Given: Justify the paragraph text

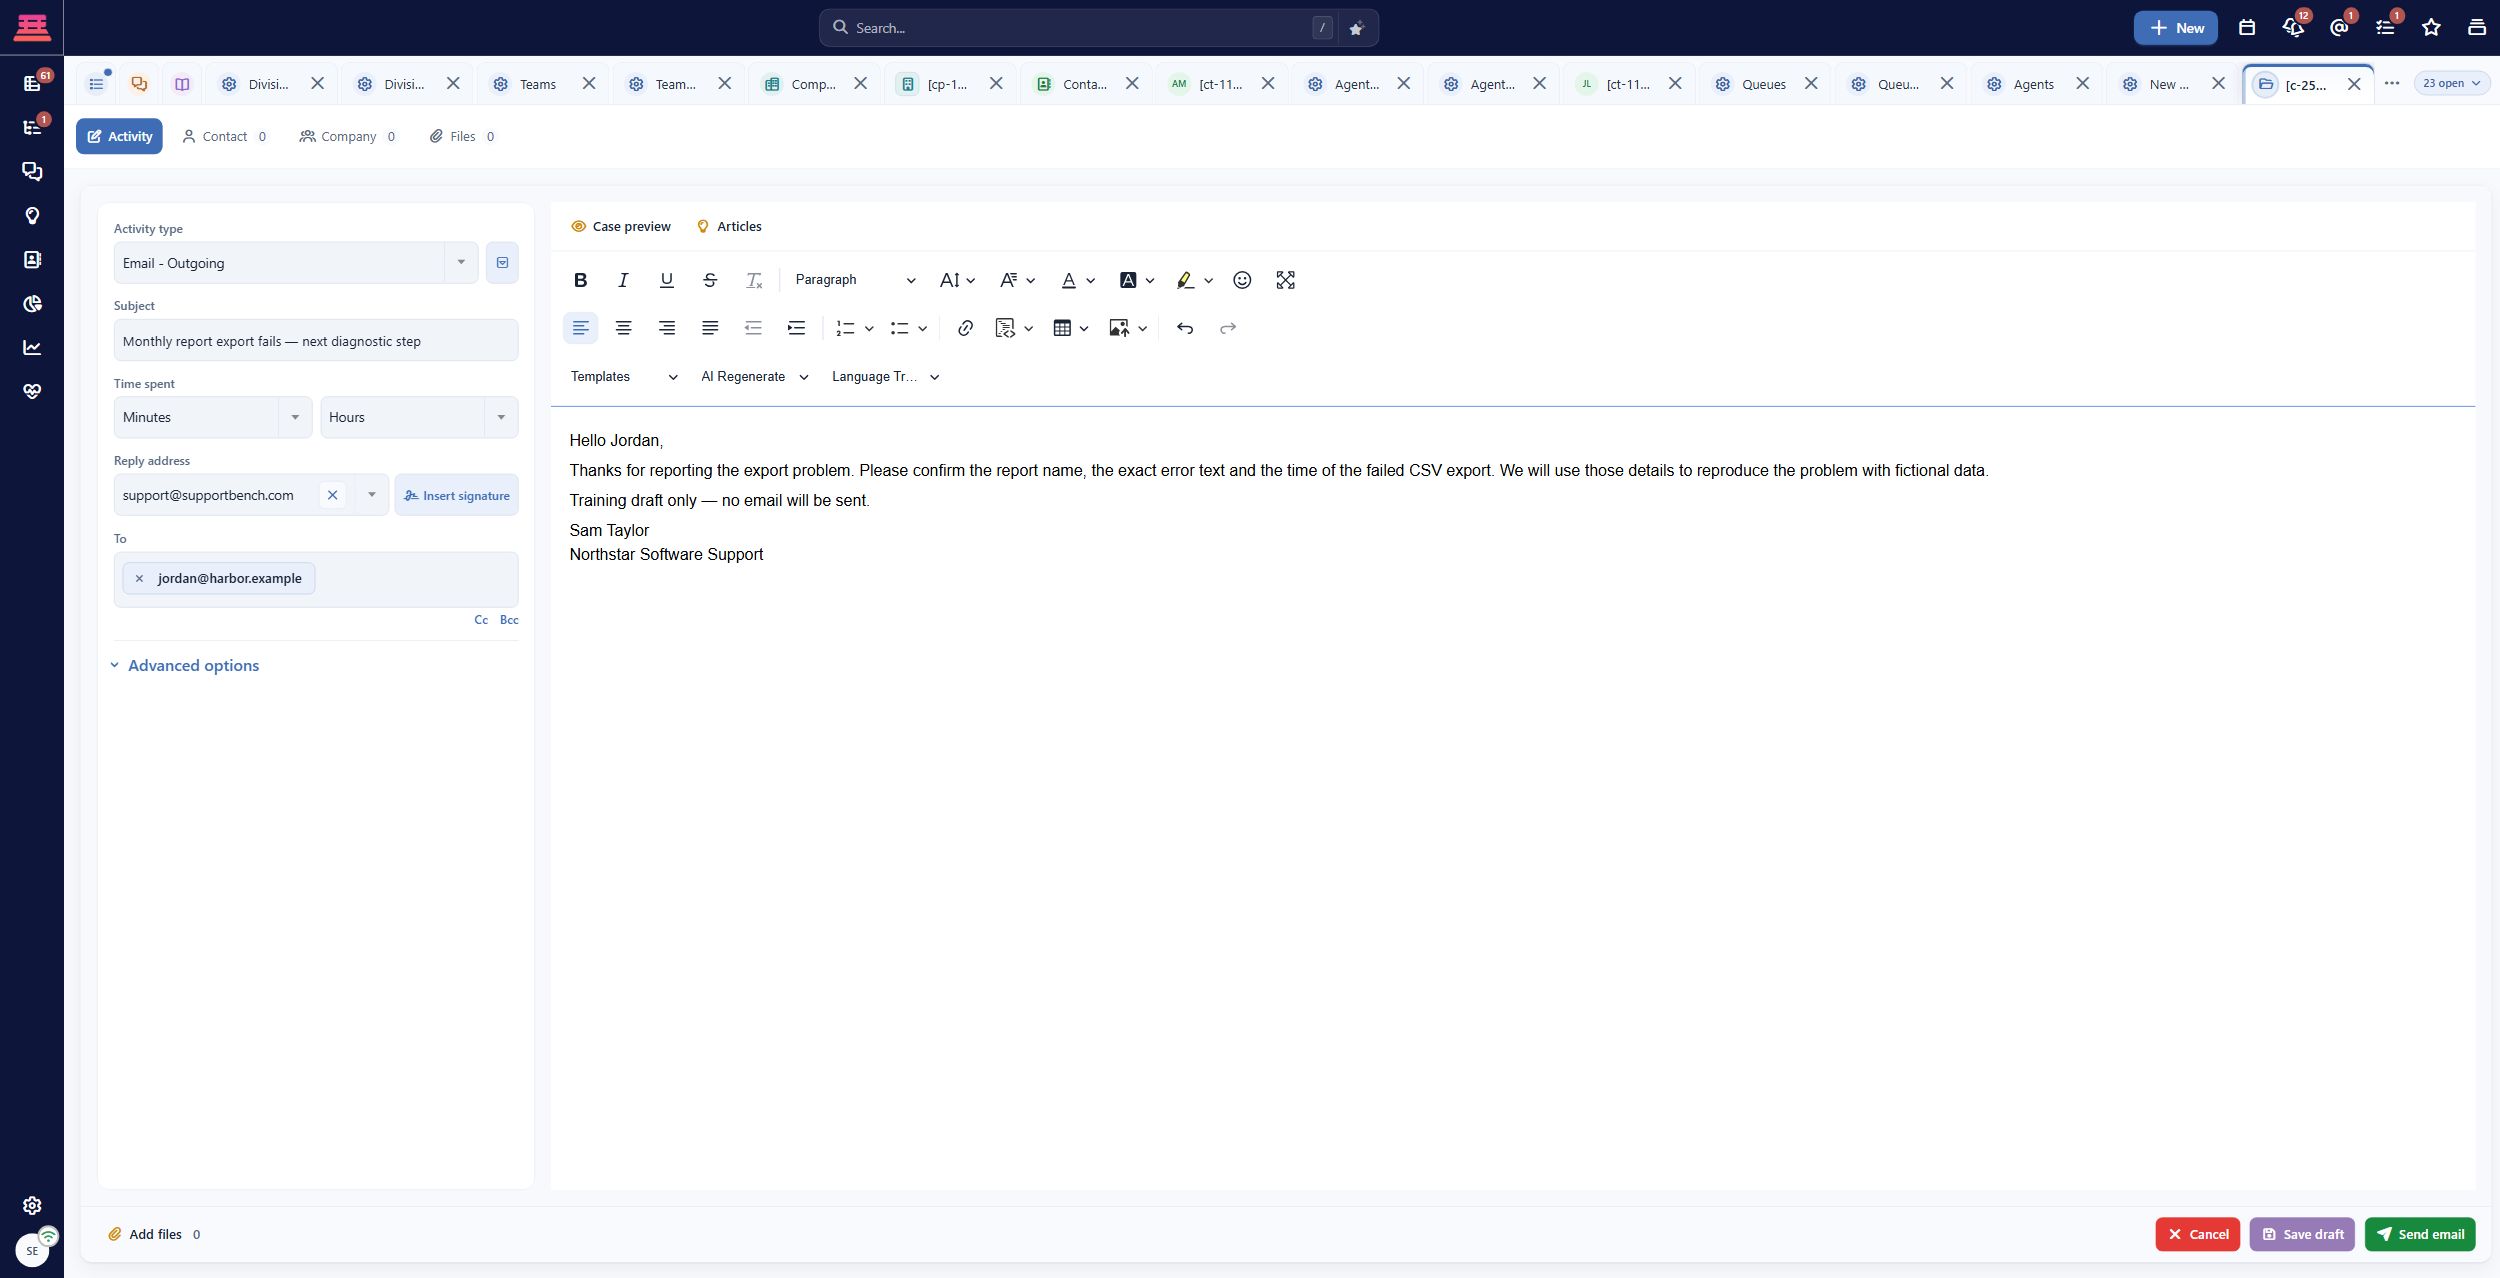Looking at the screenshot, I should 710,328.
